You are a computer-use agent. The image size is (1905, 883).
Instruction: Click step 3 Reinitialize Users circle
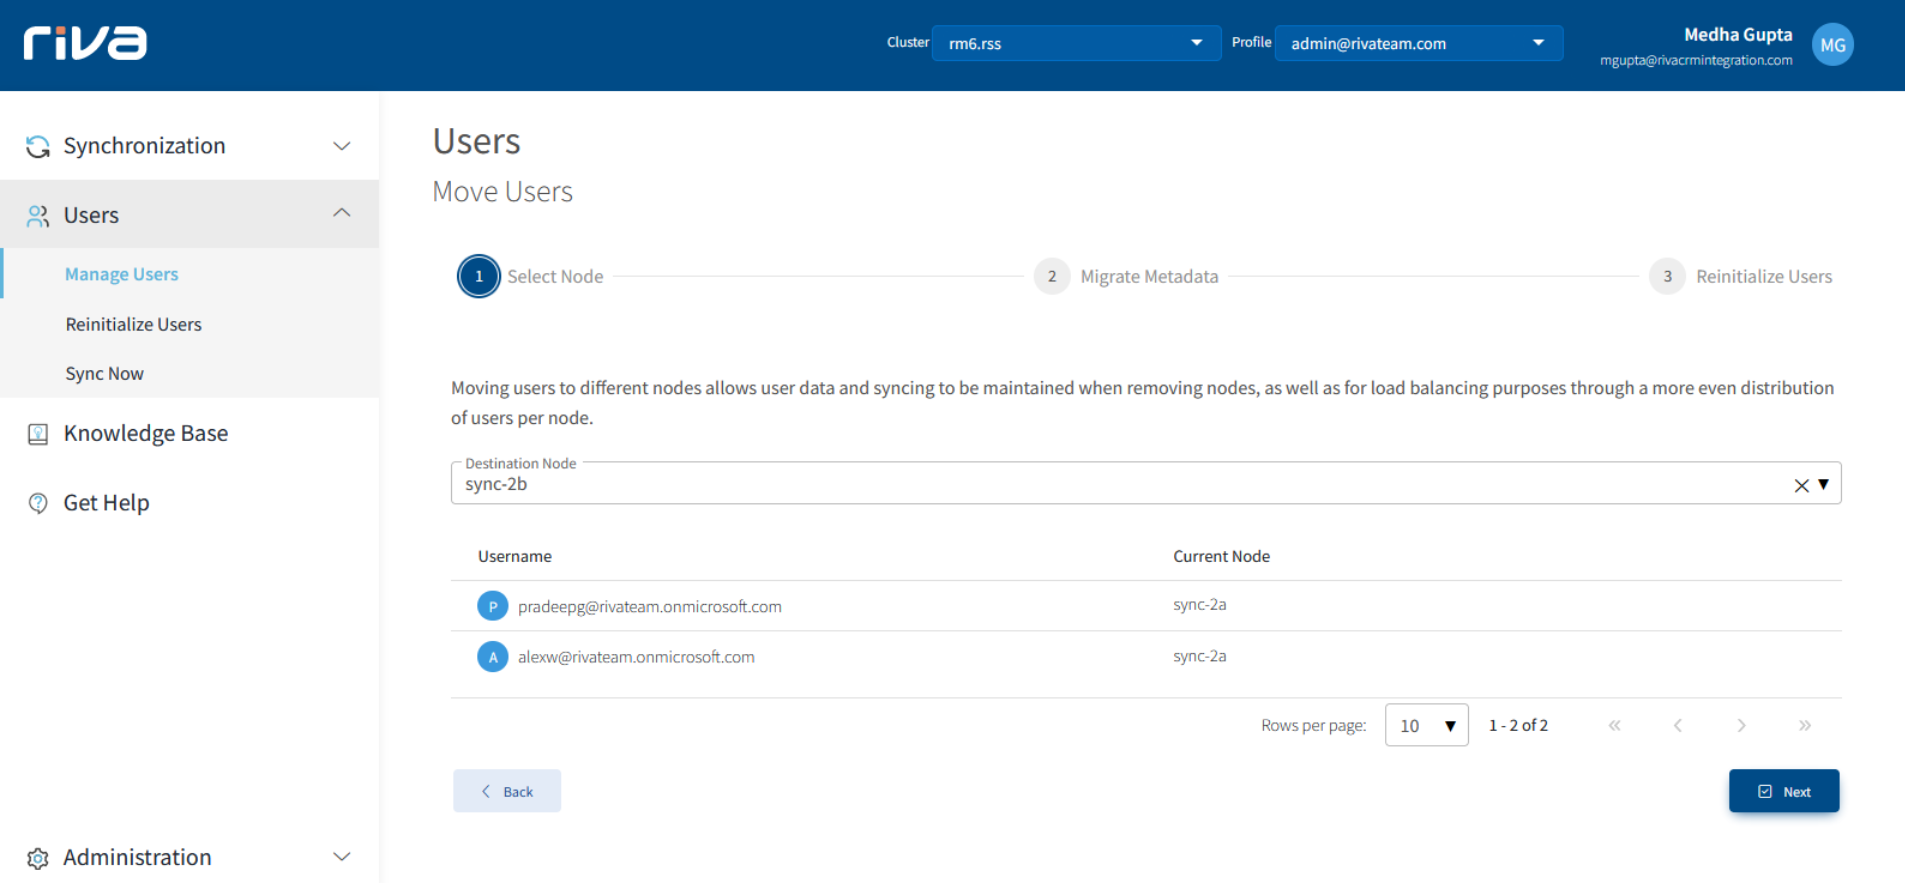[1667, 277]
